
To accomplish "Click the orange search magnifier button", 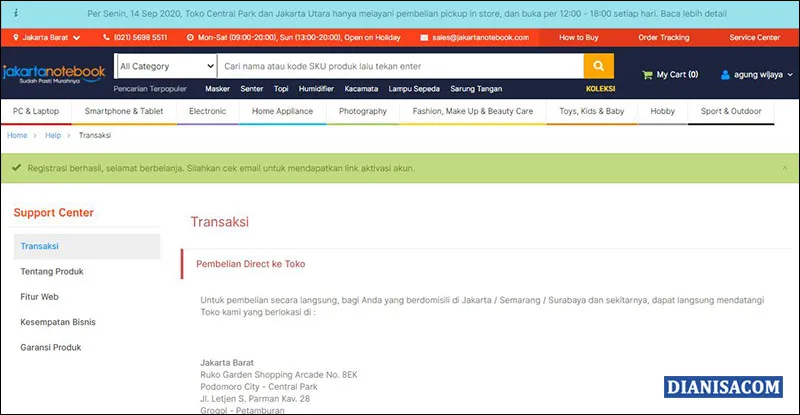I will point(598,66).
